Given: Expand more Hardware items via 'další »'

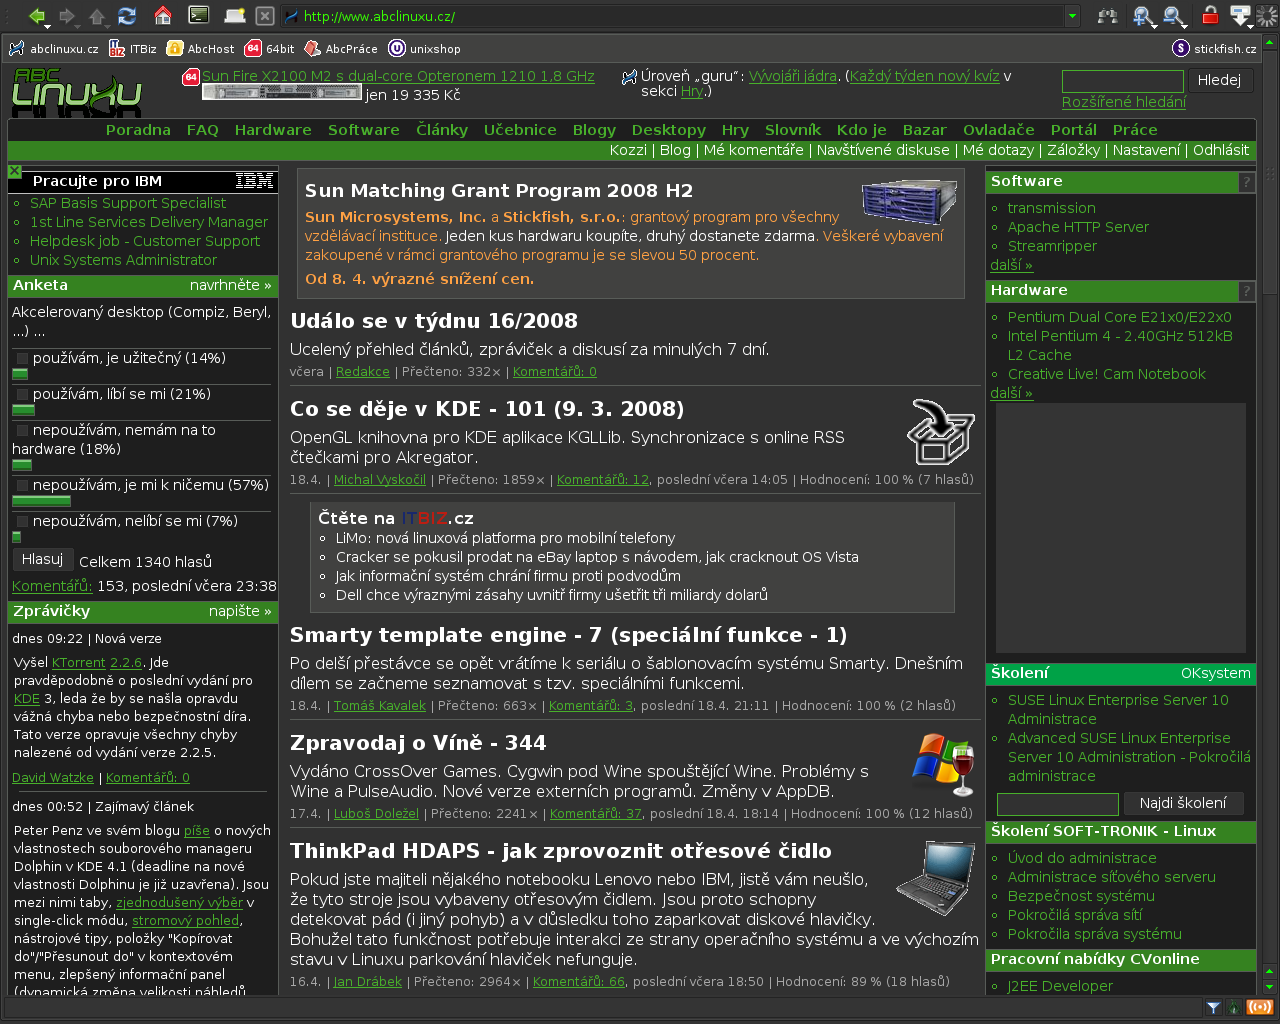Looking at the screenshot, I should [1011, 393].
